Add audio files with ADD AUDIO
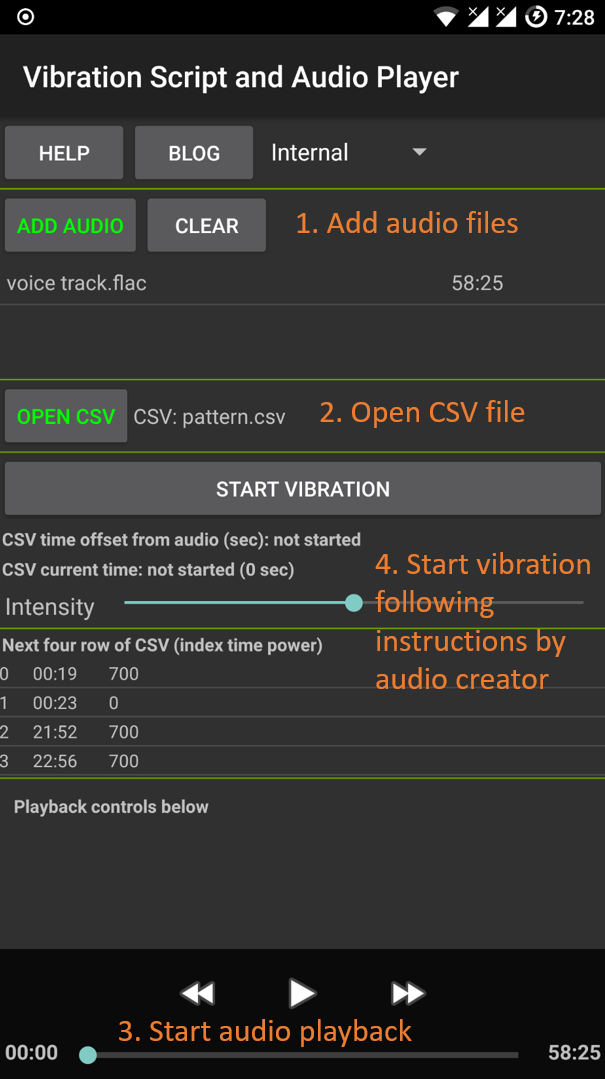Viewport: 605px width, 1079px height. coord(69,225)
